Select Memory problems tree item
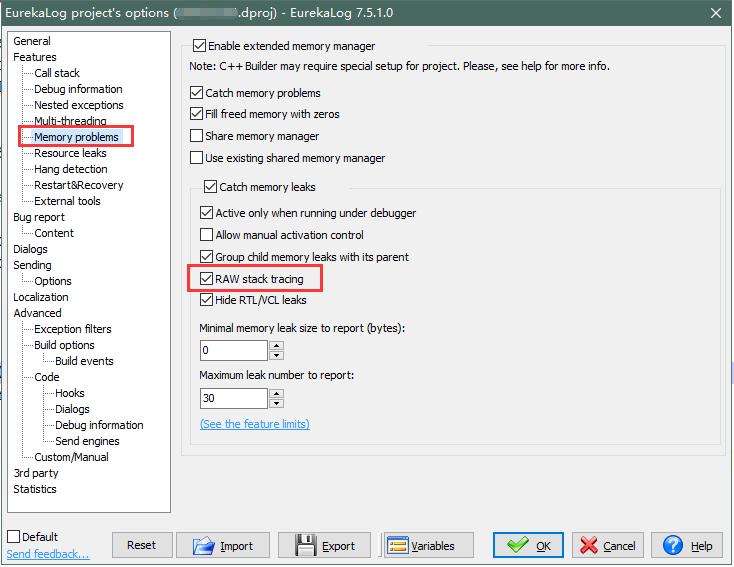The image size is (734, 567). (x=76, y=137)
